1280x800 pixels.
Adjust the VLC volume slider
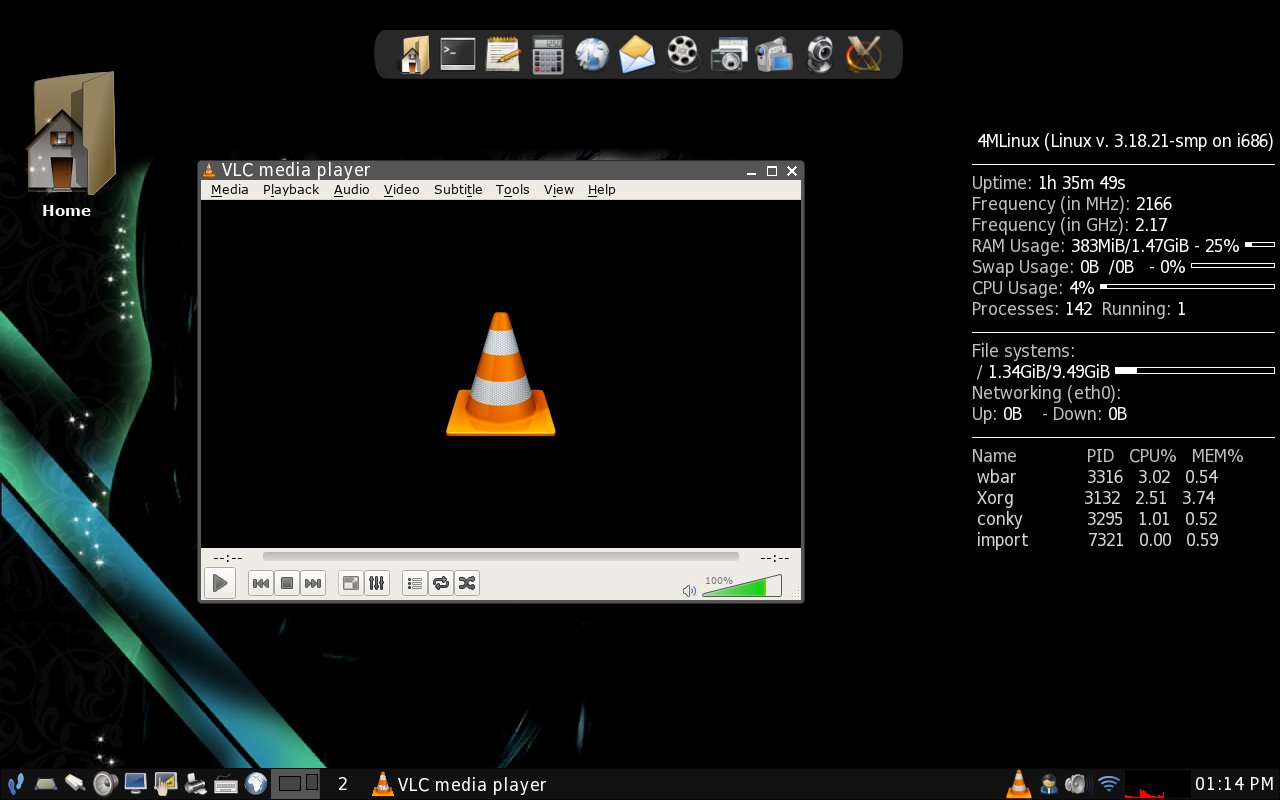741,586
